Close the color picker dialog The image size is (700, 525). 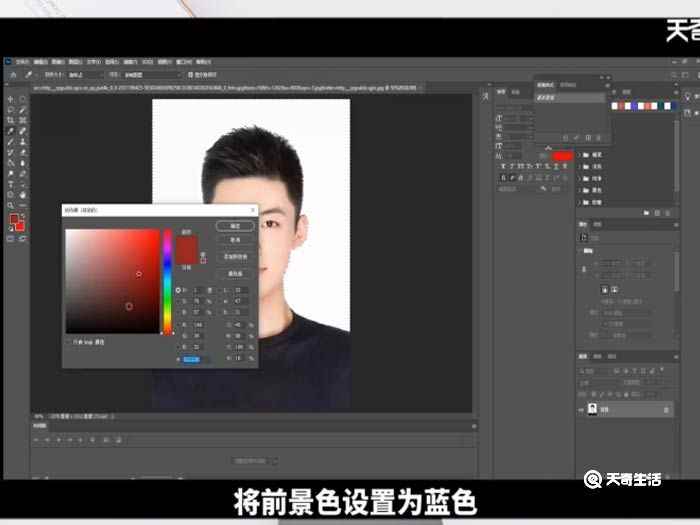[253, 210]
